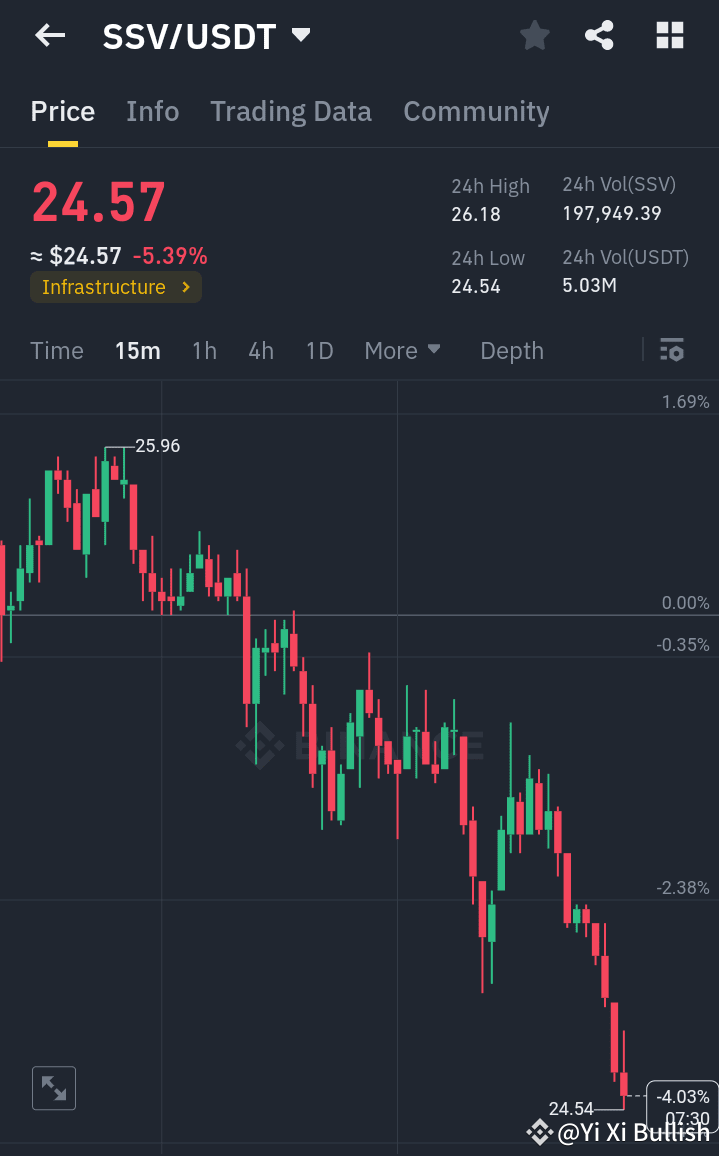This screenshot has width=719, height=1156.
Task: Expand chart with the fullscreen icon
Action: coord(53,1088)
